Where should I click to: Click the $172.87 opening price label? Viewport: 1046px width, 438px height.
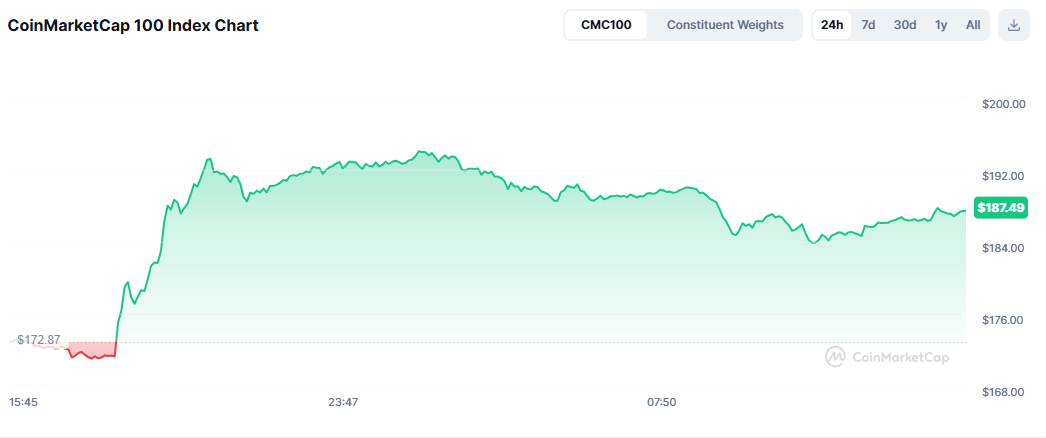tap(38, 340)
